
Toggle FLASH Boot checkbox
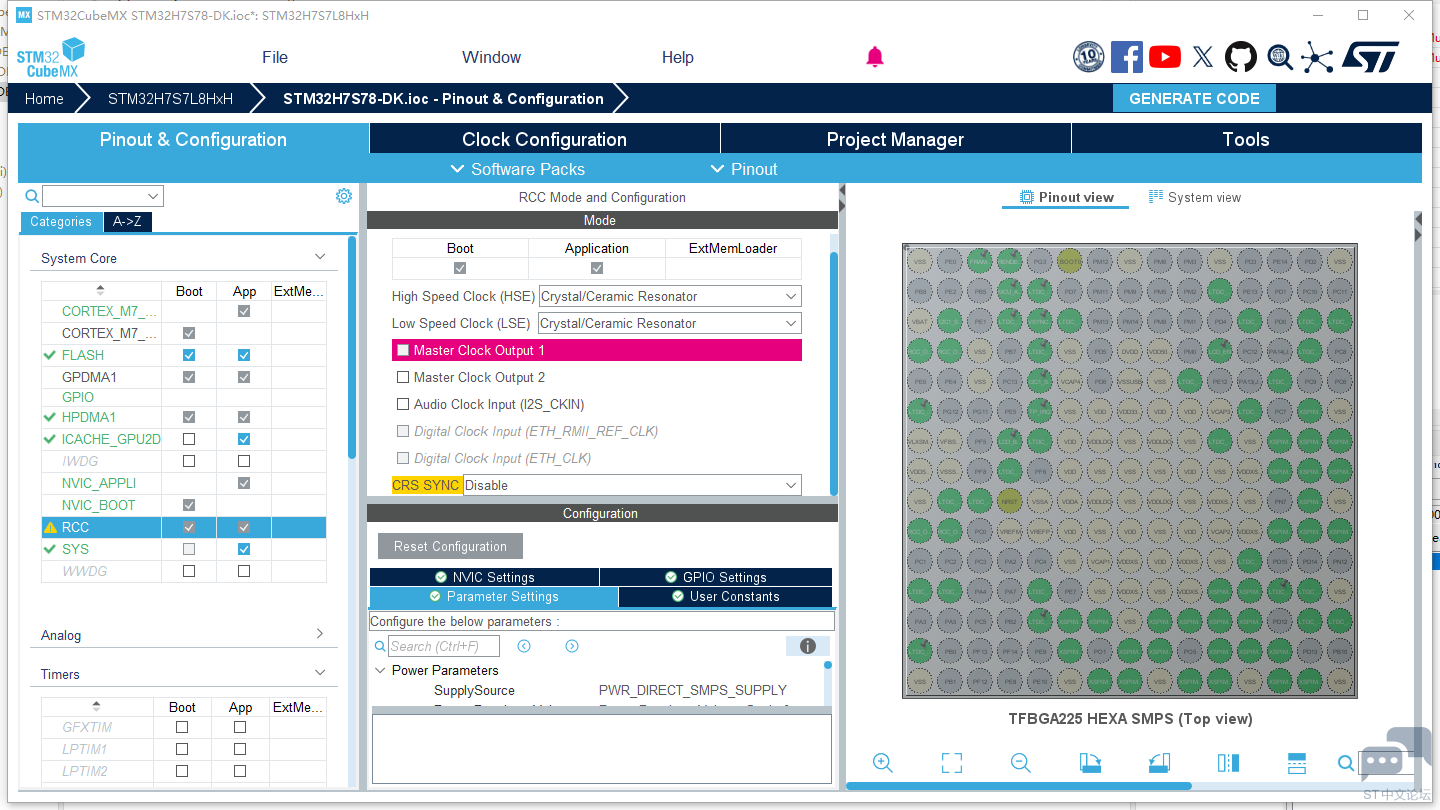(189, 355)
